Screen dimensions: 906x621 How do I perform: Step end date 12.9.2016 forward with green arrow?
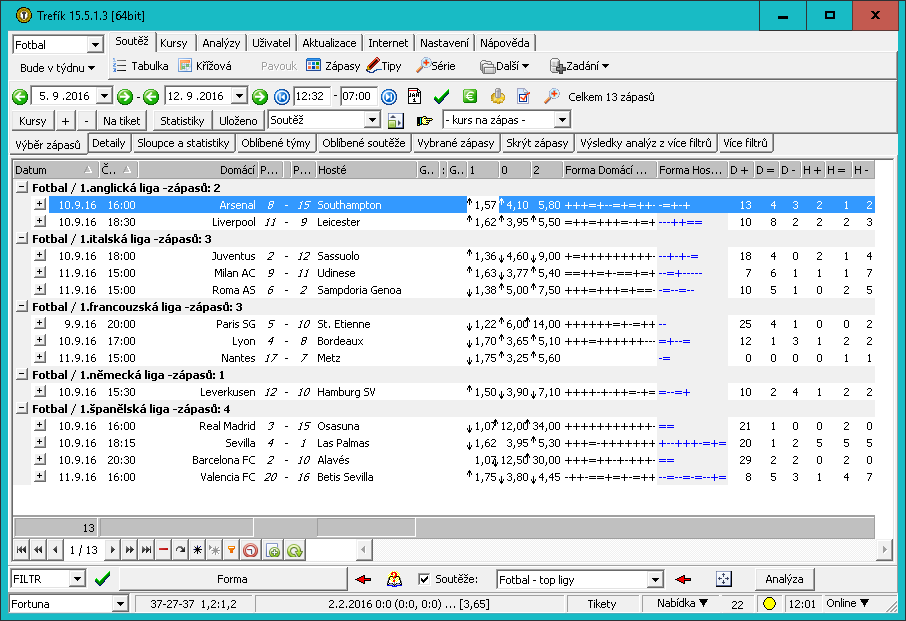click(260, 96)
